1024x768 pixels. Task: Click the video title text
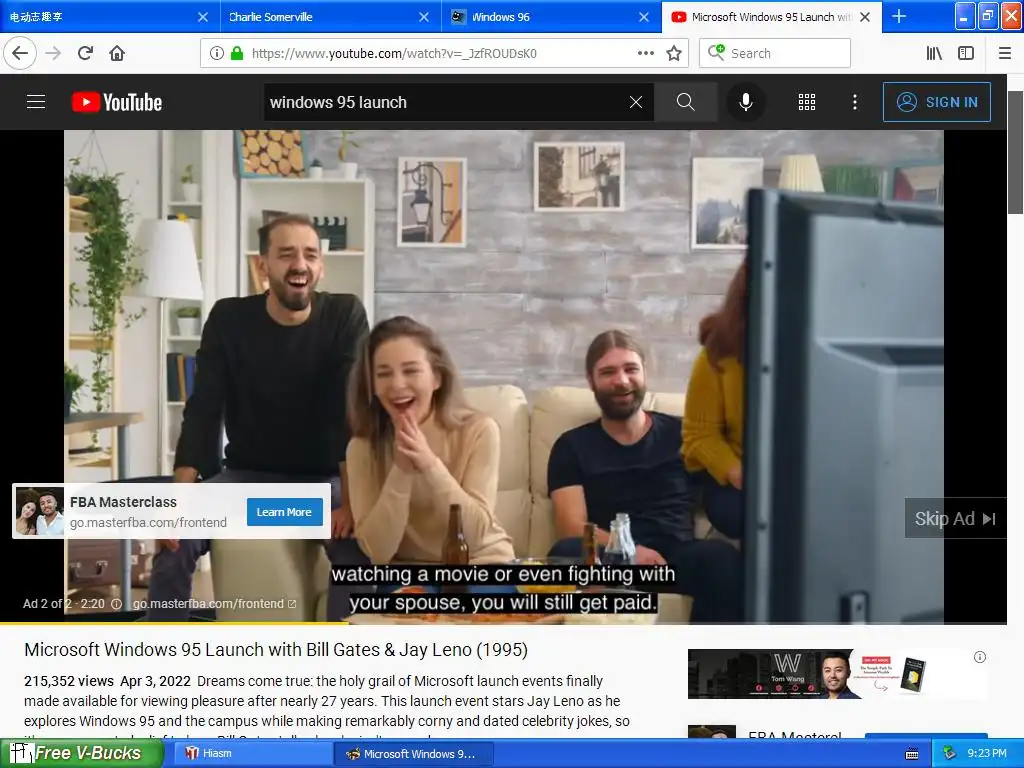(x=276, y=650)
